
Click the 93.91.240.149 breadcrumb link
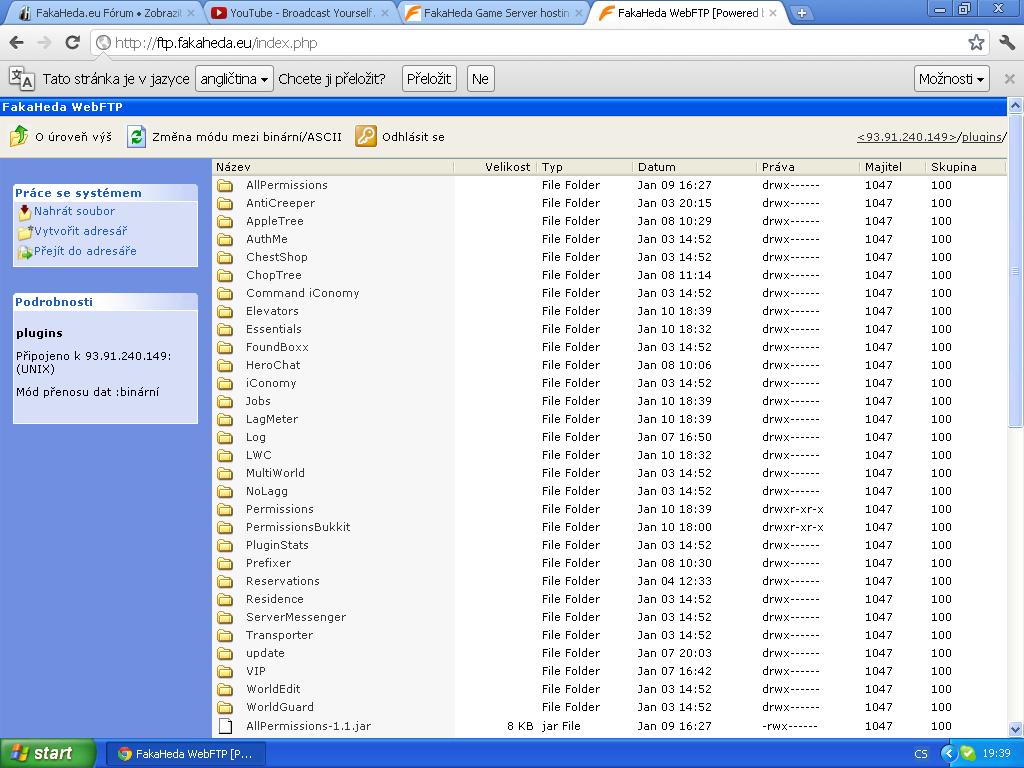(907, 137)
